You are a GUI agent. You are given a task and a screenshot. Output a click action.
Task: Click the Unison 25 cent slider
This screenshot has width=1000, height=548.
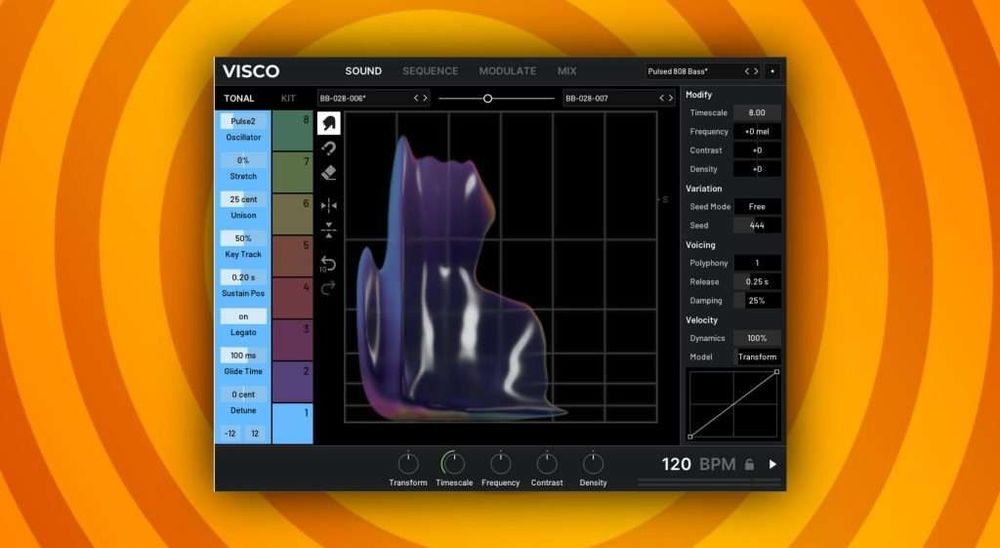tap(243, 199)
